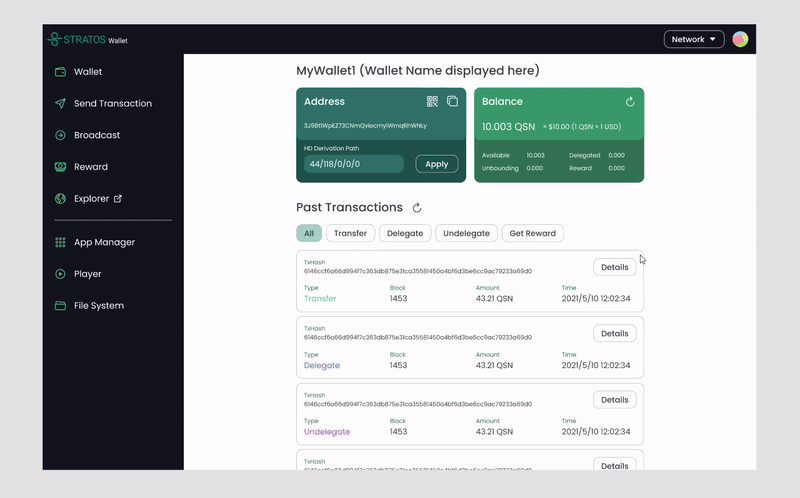800x498 pixels.
Task: Show the address QR code
Action: click(x=432, y=101)
